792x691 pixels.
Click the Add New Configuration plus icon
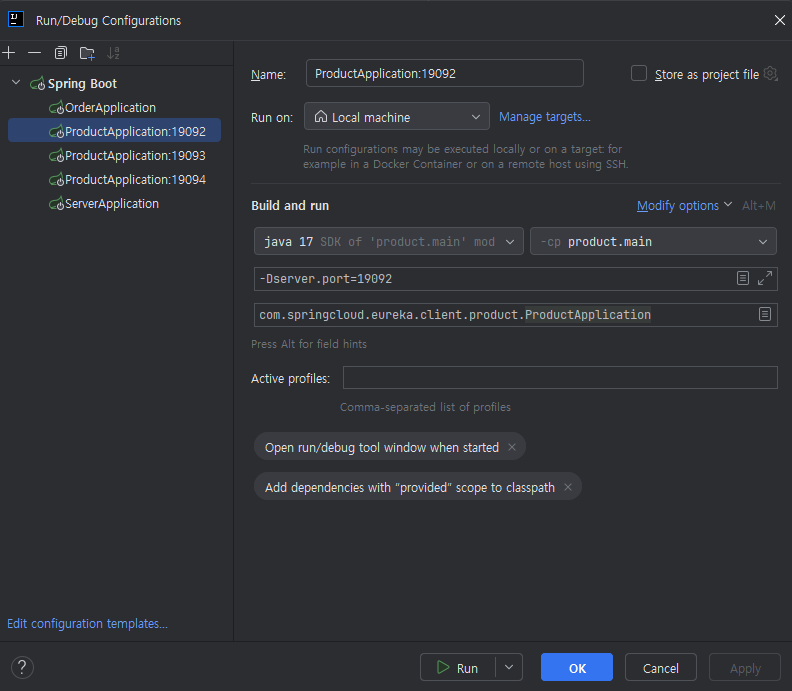coord(9,53)
